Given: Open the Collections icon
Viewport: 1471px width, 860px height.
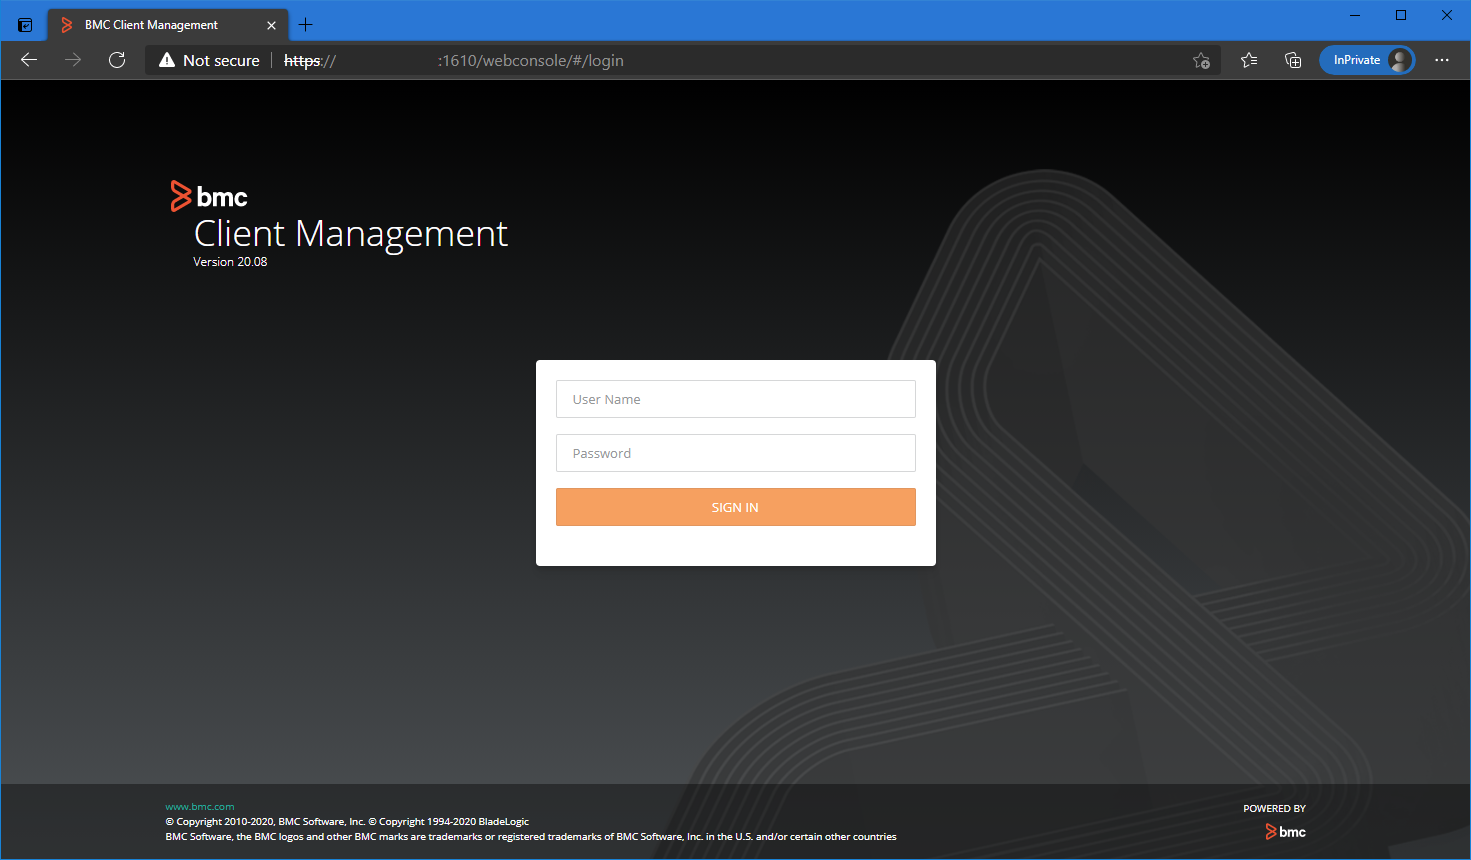Looking at the screenshot, I should (x=1293, y=60).
